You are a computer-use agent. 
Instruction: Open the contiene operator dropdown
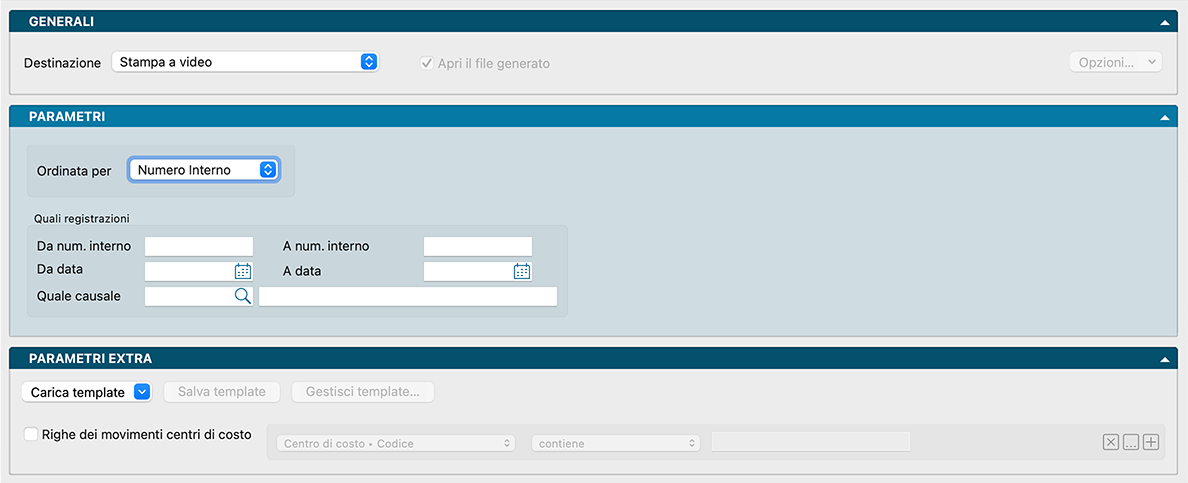[615, 443]
